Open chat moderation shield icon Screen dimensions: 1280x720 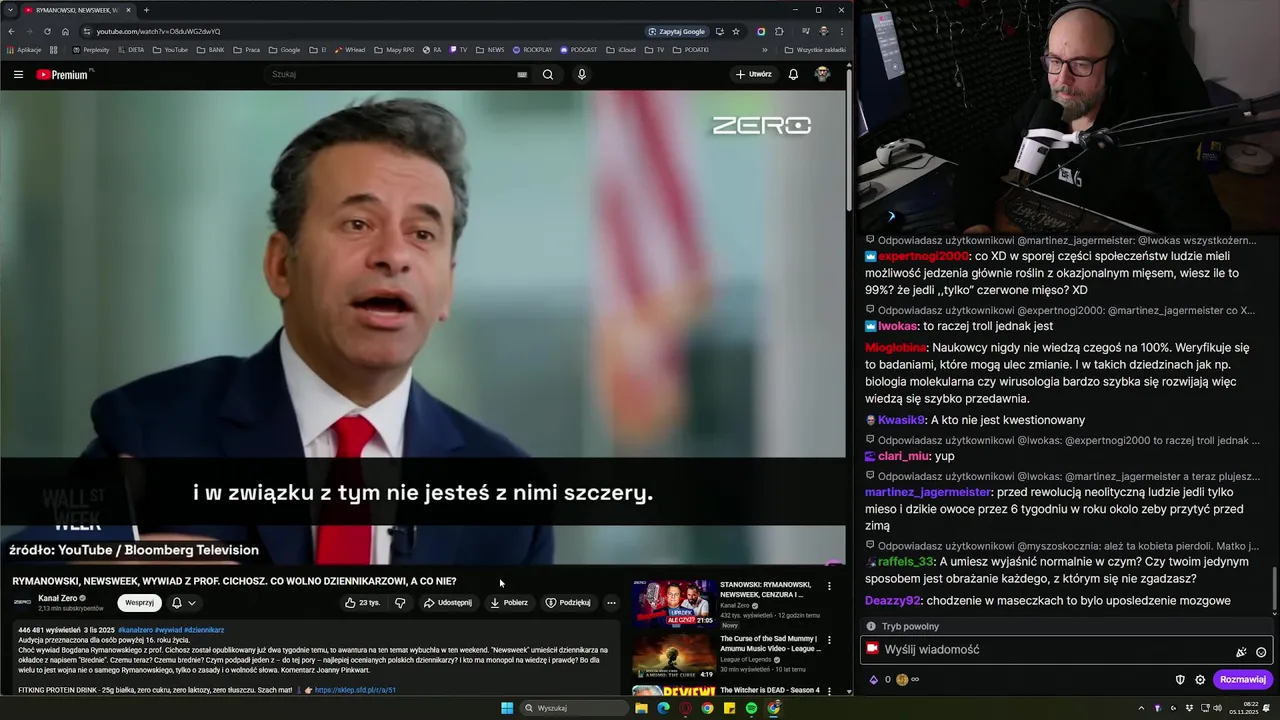[1180, 679]
